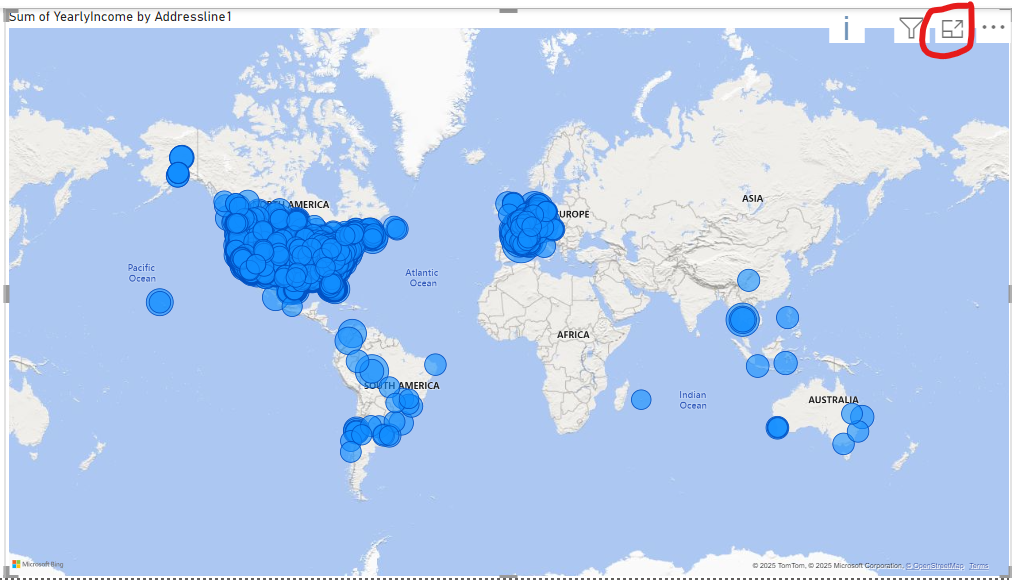Click the left-edge resize handle of visual

click(7, 293)
